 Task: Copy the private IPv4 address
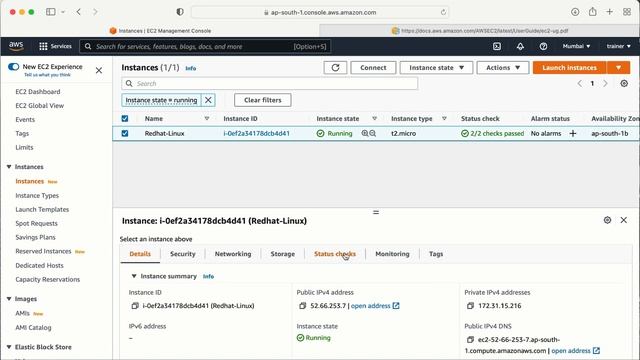pos(470,306)
